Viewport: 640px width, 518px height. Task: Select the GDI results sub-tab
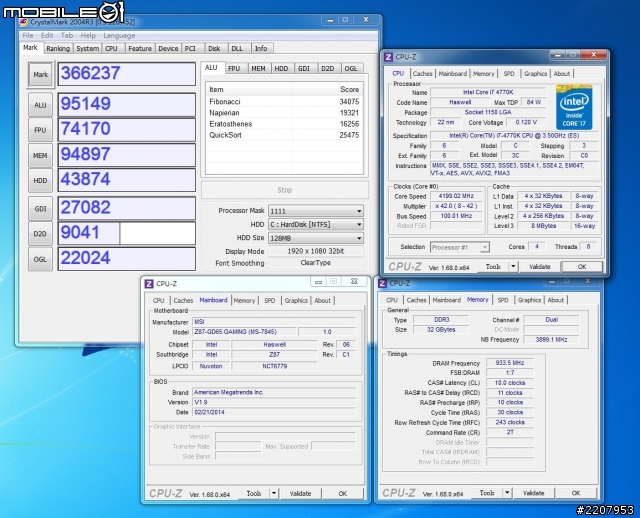coord(304,69)
